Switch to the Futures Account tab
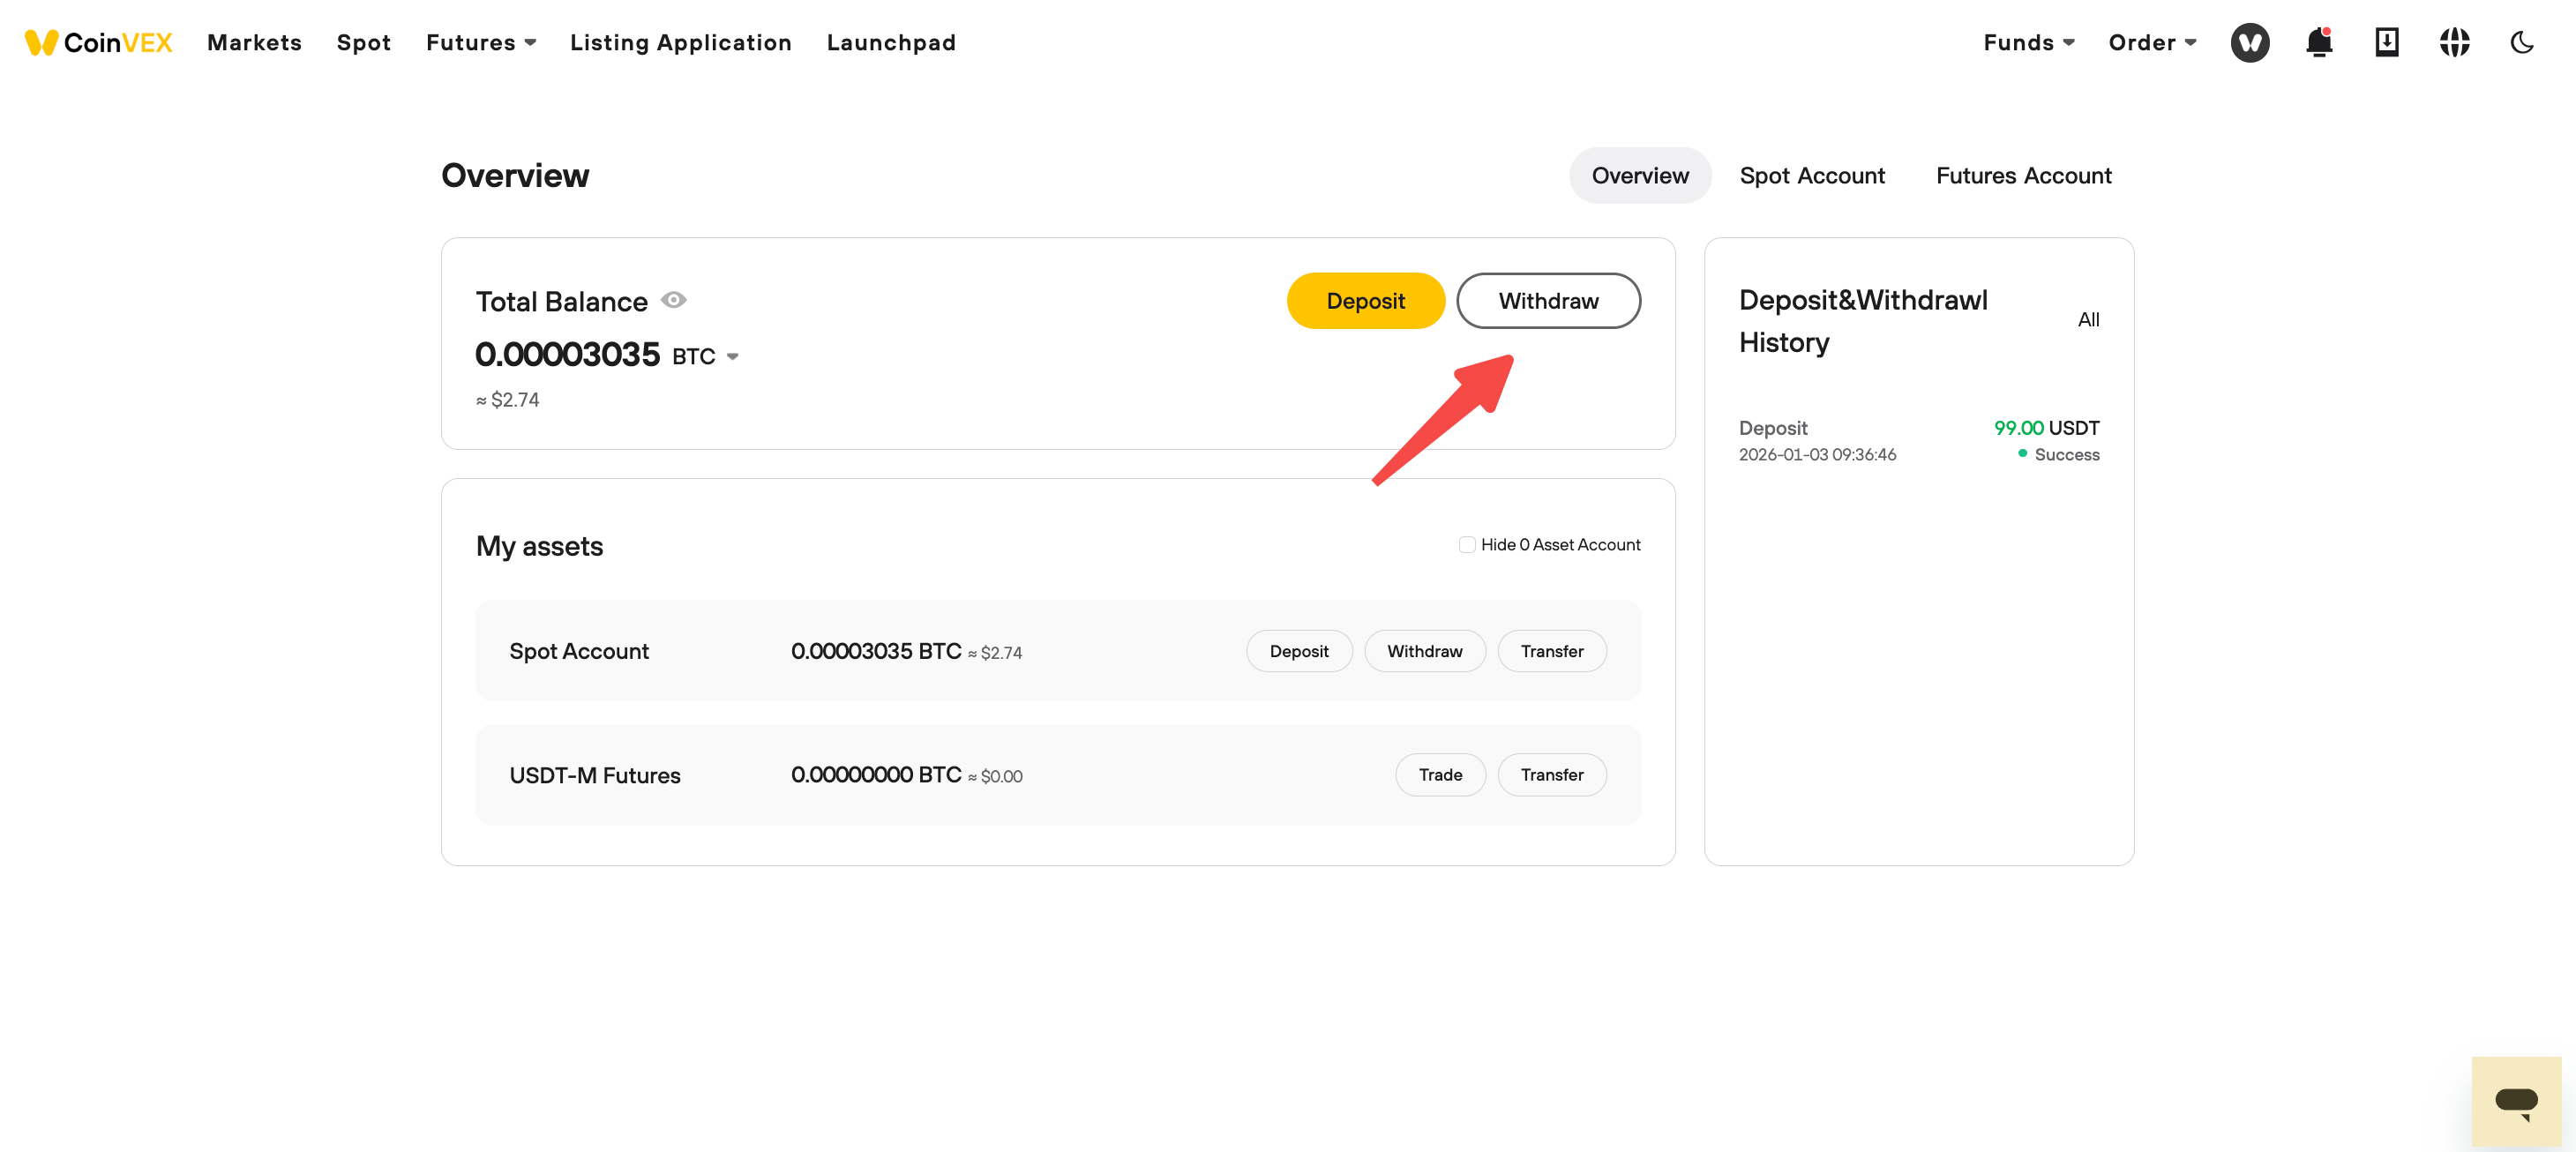Image resolution: width=2576 pixels, height=1152 pixels. (2023, 175)
